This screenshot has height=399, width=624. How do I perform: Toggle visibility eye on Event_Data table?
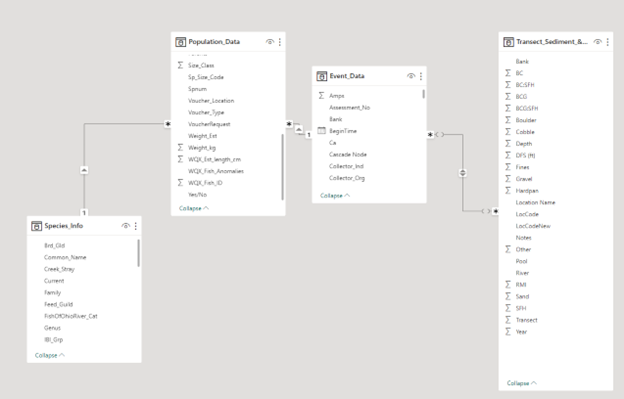click(411, 76)
